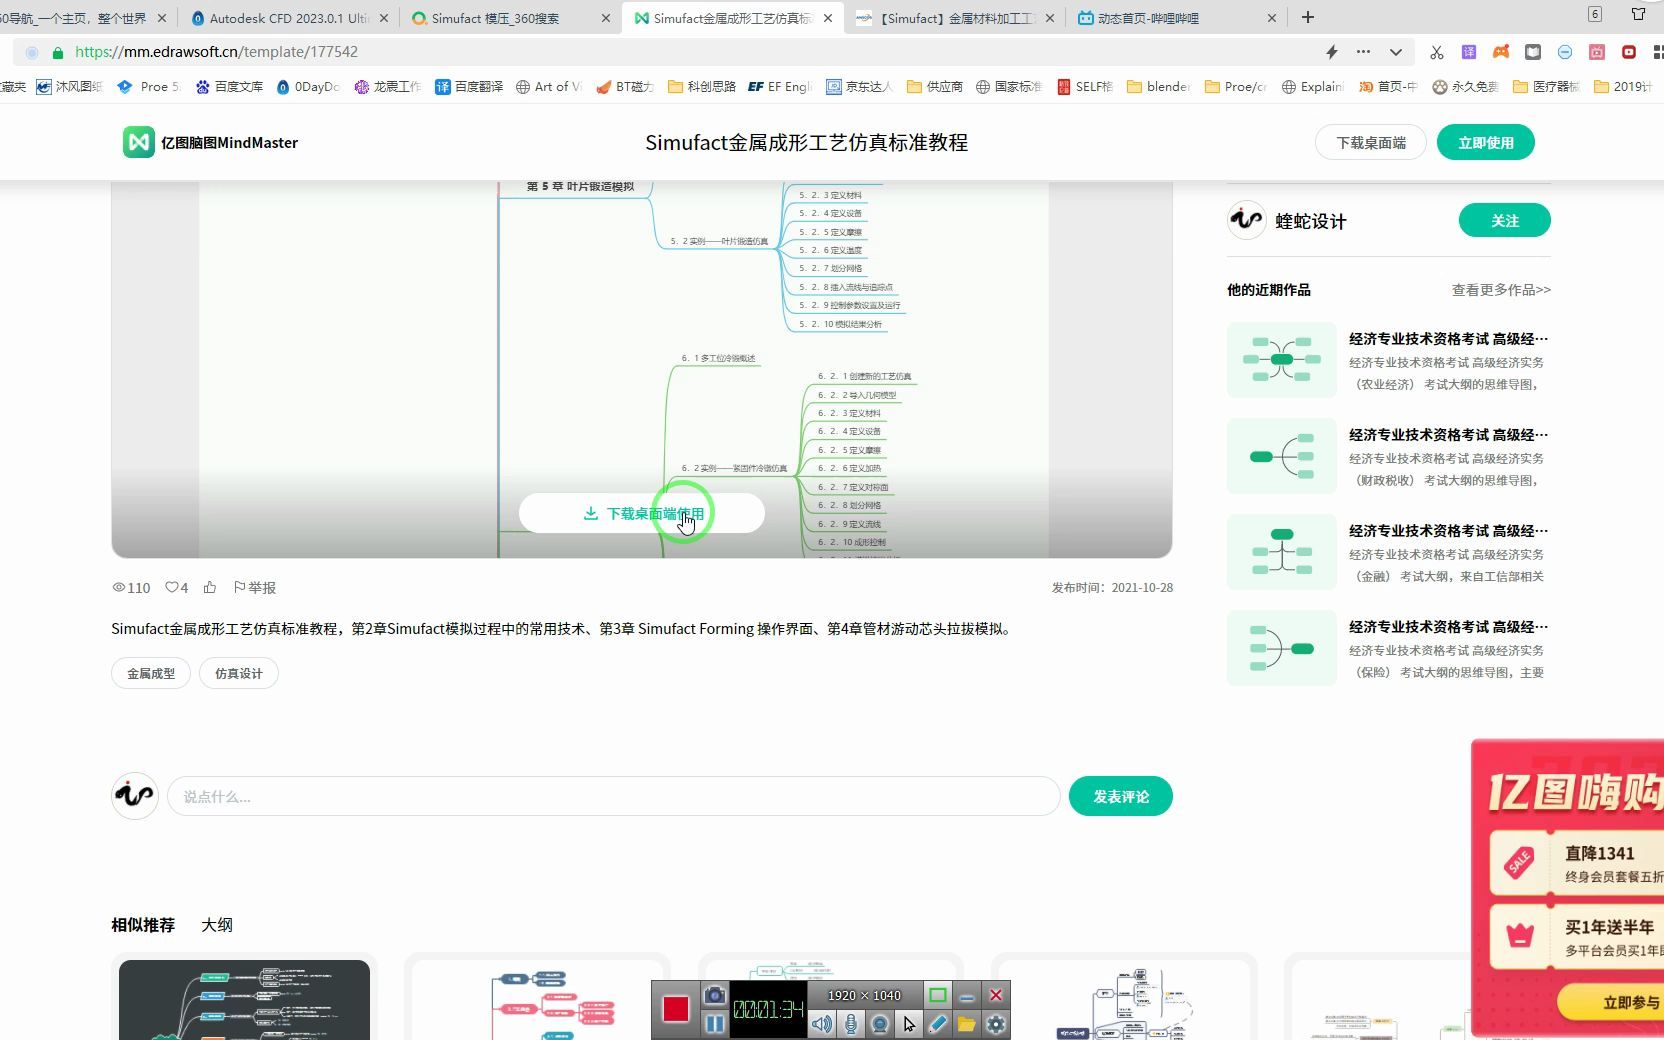This screenshot has height=1040, width=1664.
Task: Open the translate extension icon in the toolbar
Action: click(x=1469, y=52)
